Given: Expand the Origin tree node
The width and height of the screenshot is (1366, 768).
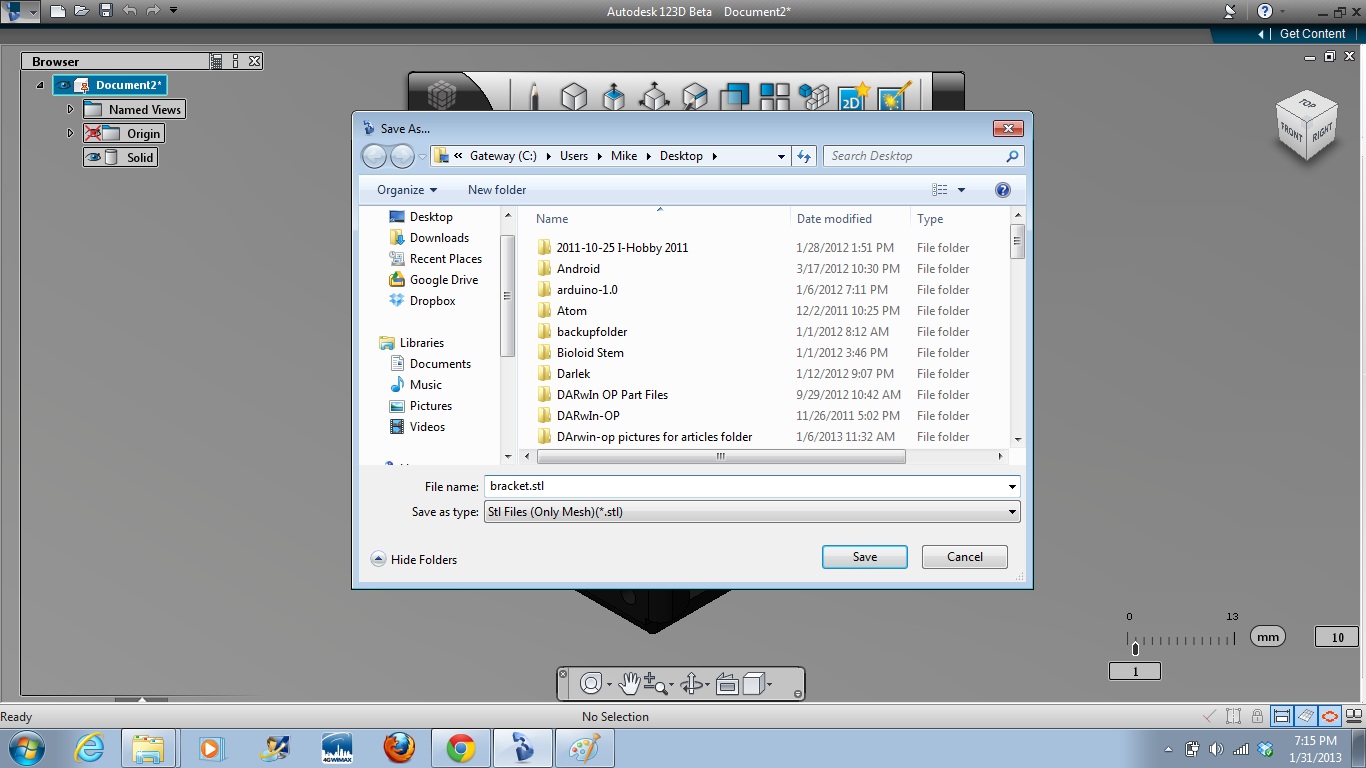Looking at the screenshot, I should point(70,133).
